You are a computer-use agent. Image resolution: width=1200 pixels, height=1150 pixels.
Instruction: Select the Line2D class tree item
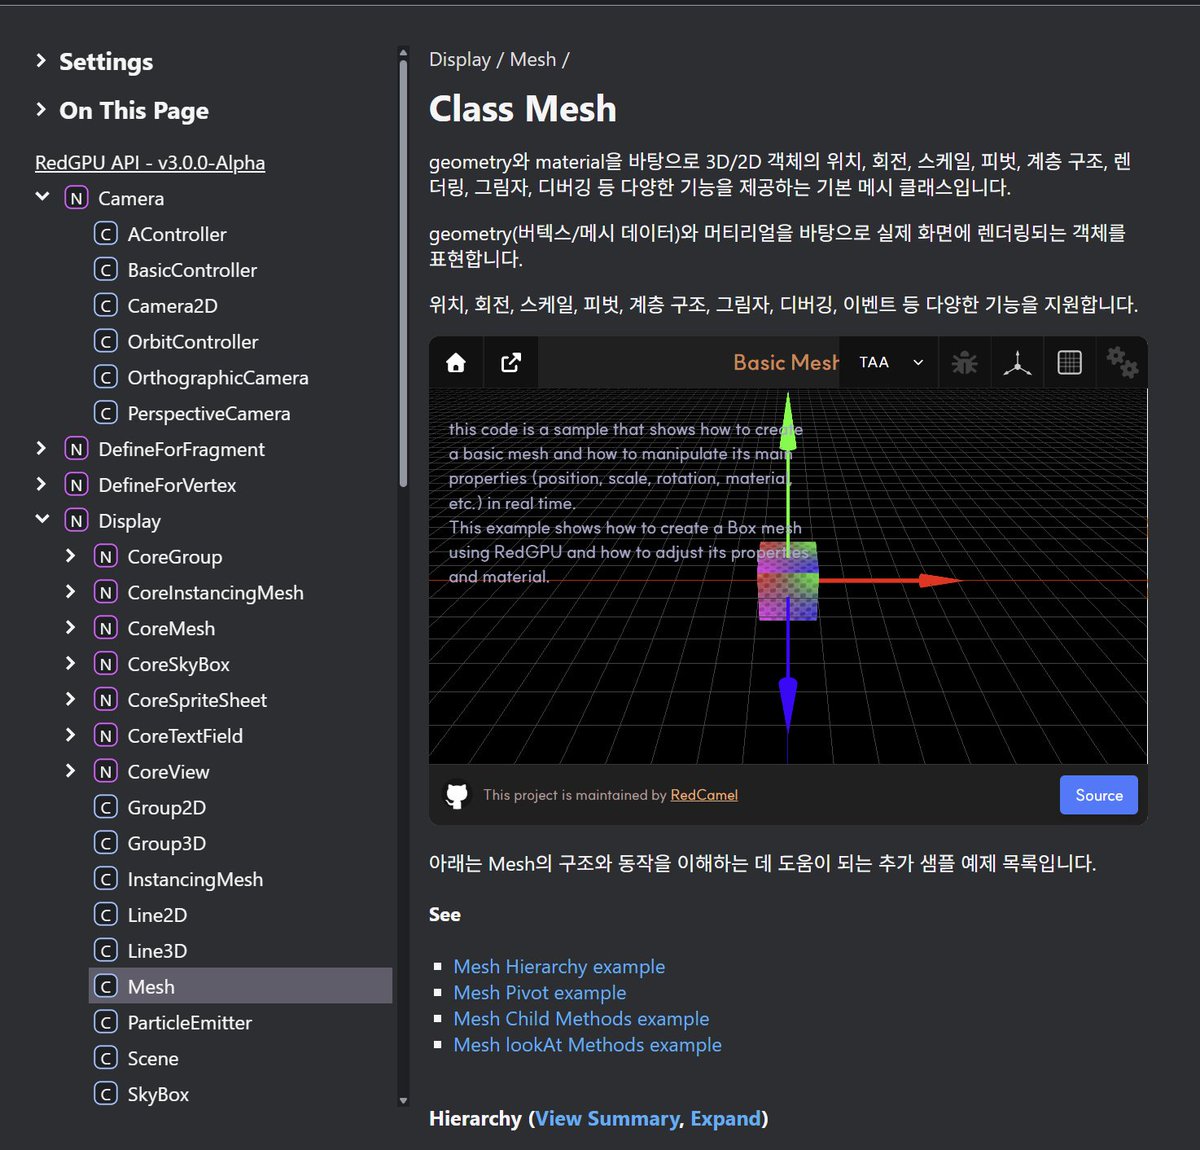coord(241,915)
